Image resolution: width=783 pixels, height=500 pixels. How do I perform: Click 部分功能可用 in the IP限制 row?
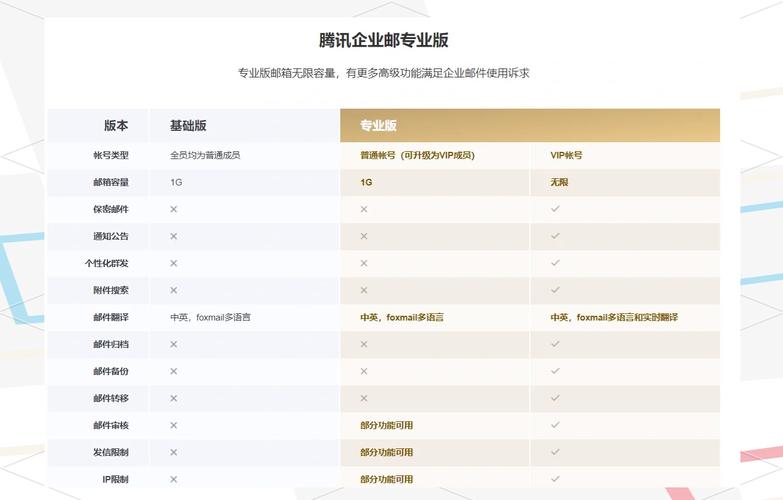point(387,479)
